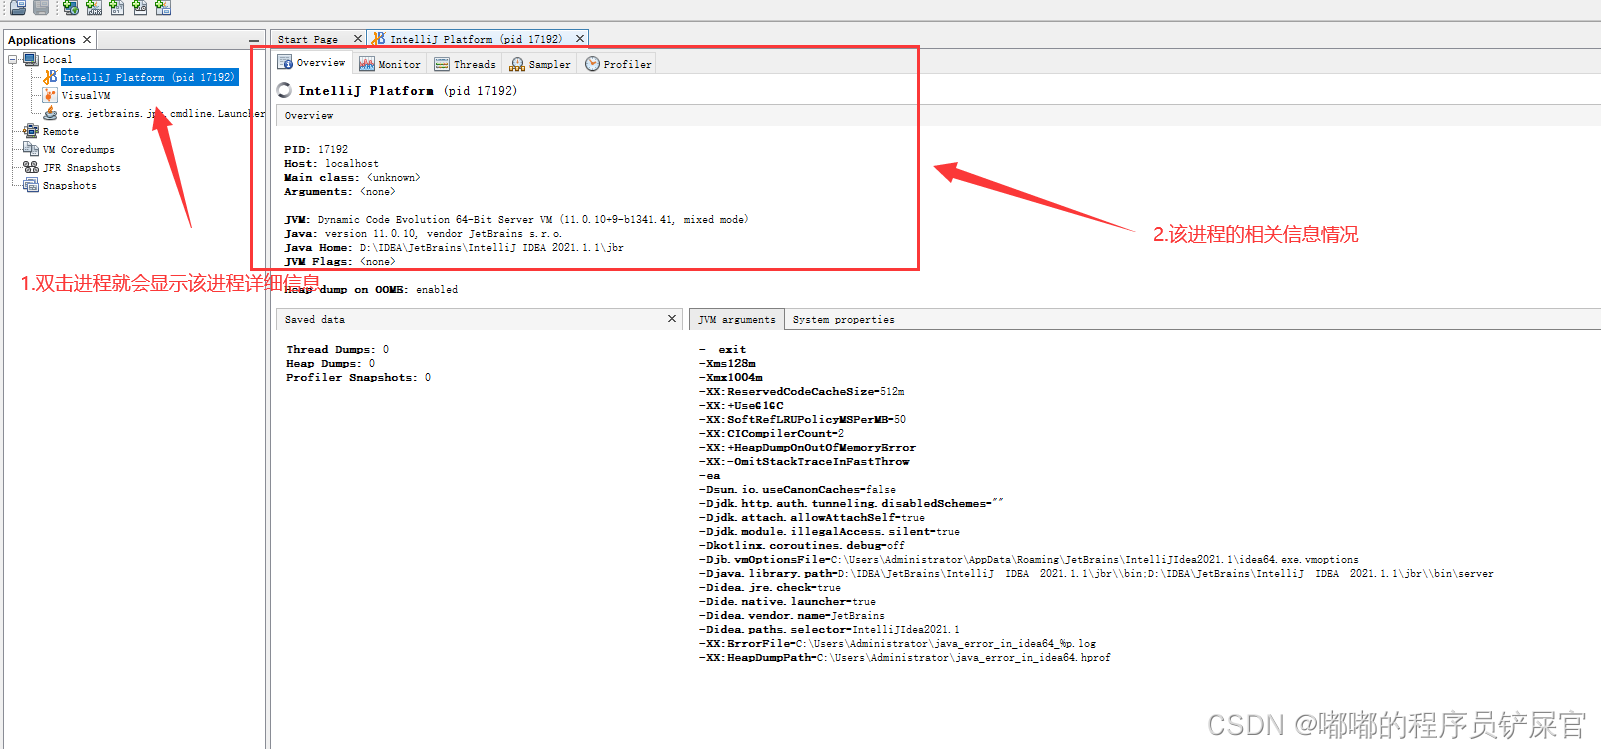Select VisualVM in the Applications tree

[86, 96]
